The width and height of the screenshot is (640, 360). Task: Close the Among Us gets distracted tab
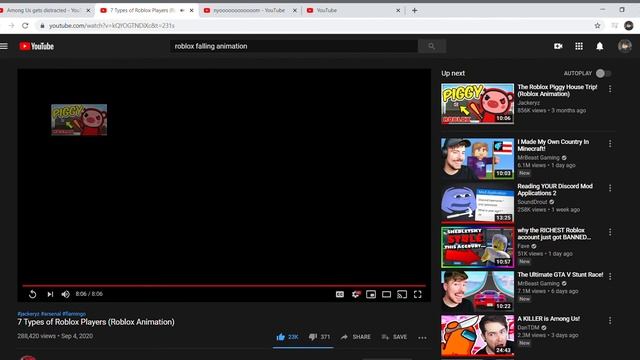click(88, 10)
